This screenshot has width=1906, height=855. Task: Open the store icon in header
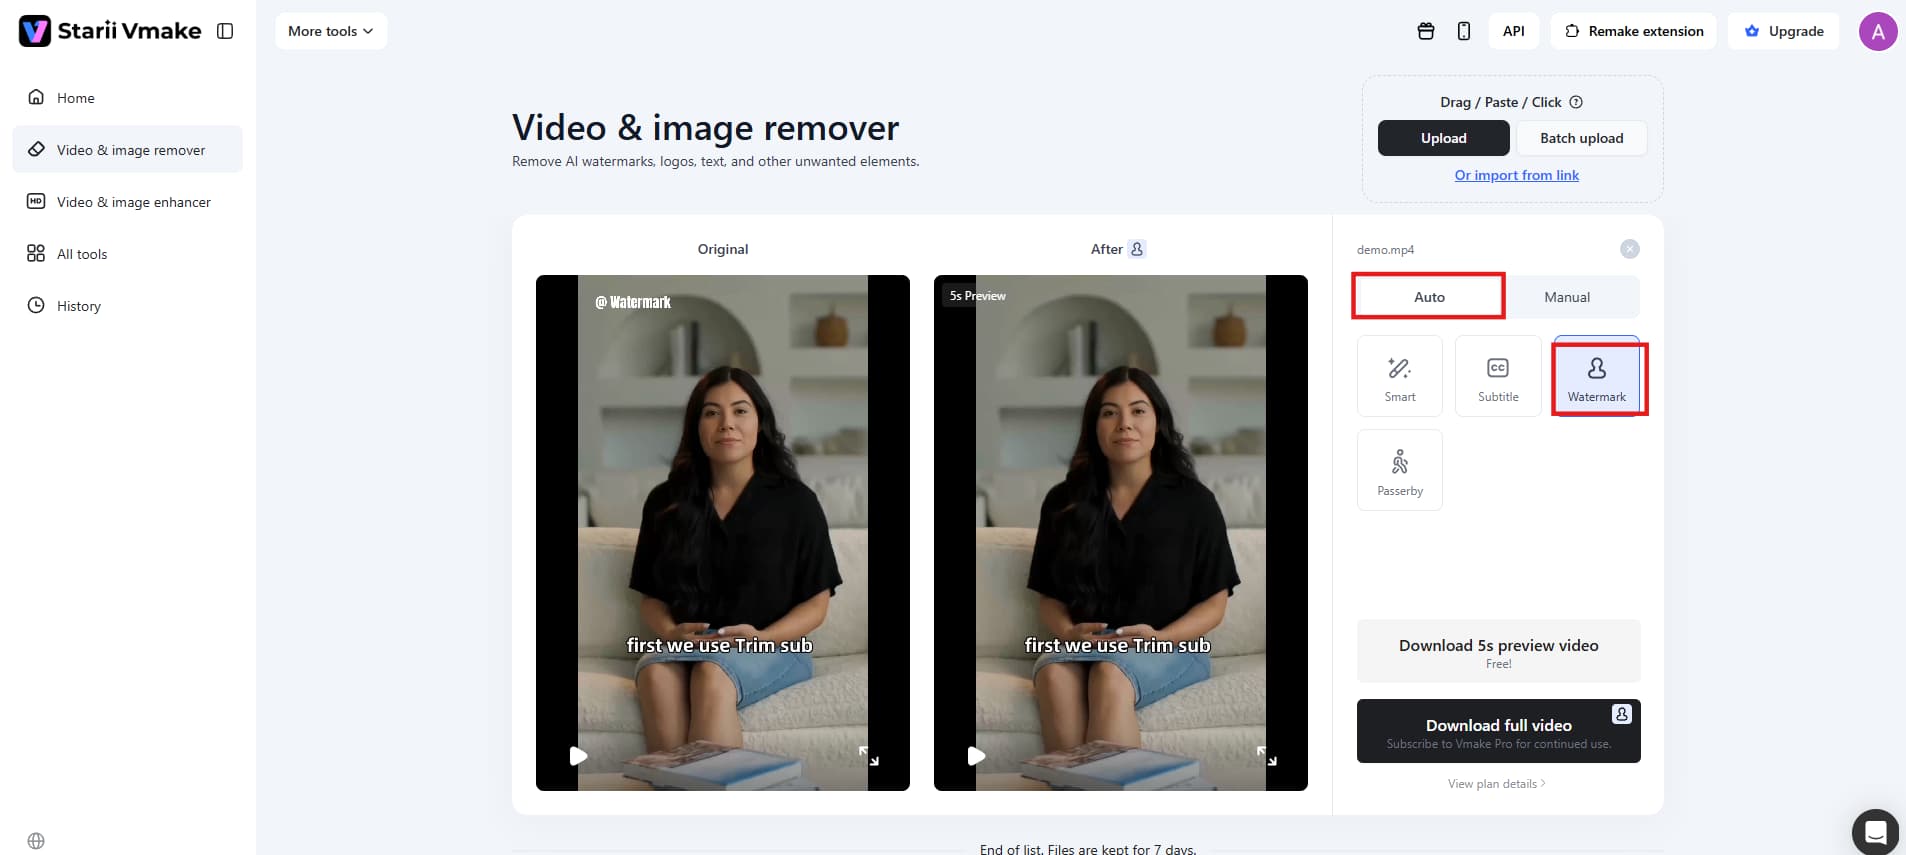tap(1426, 31)
